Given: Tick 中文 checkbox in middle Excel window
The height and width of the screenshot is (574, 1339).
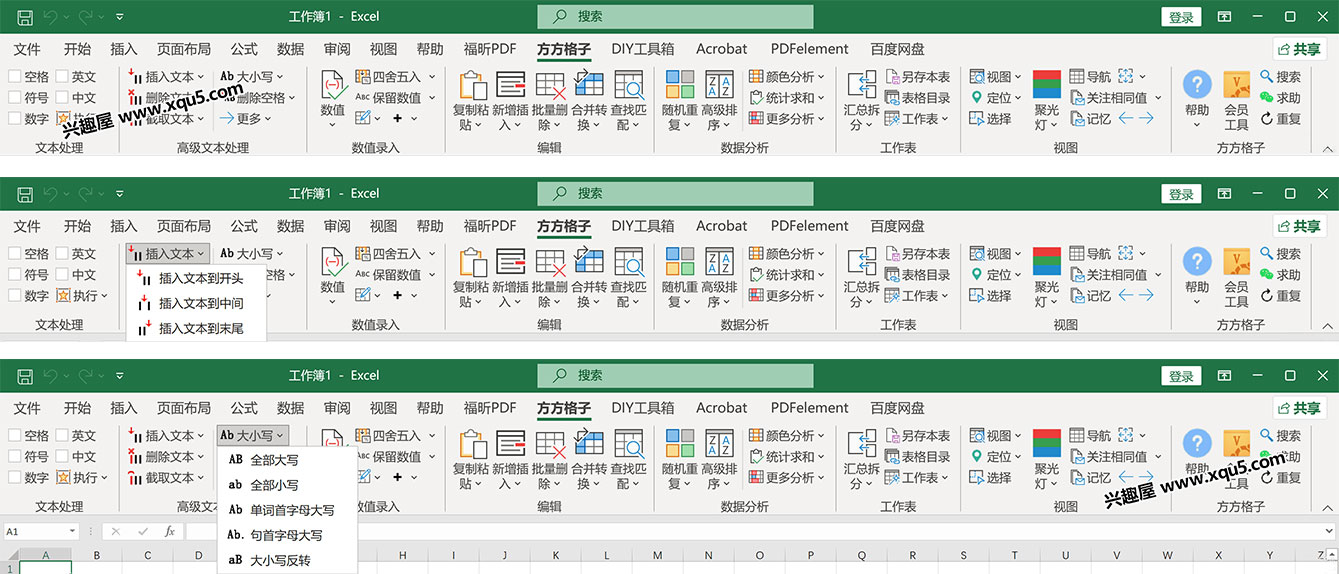Looking at the screenshot, I should coord(62,275).
